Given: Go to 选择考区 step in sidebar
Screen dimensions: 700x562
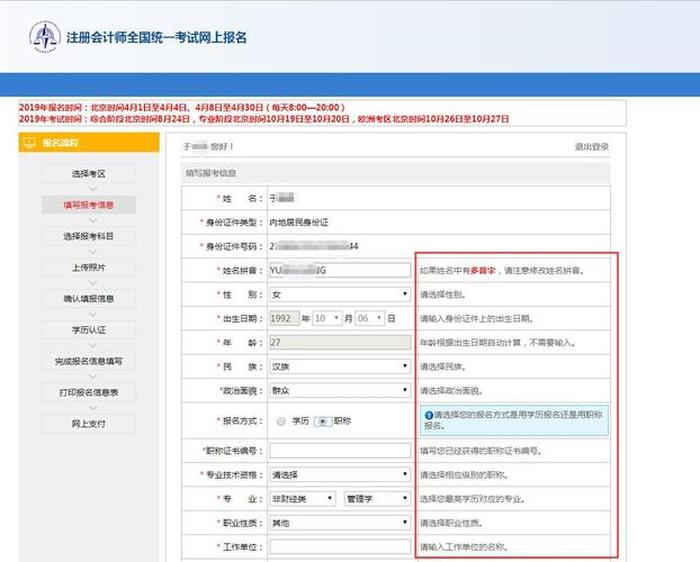Looking at the screenshot, I should coord(88,174).
